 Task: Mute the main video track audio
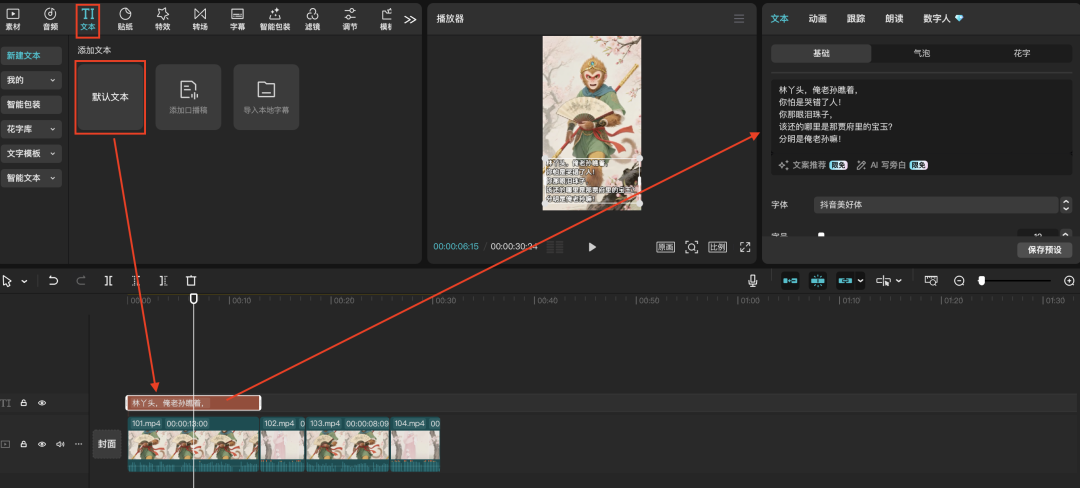(x=60, y=444)
